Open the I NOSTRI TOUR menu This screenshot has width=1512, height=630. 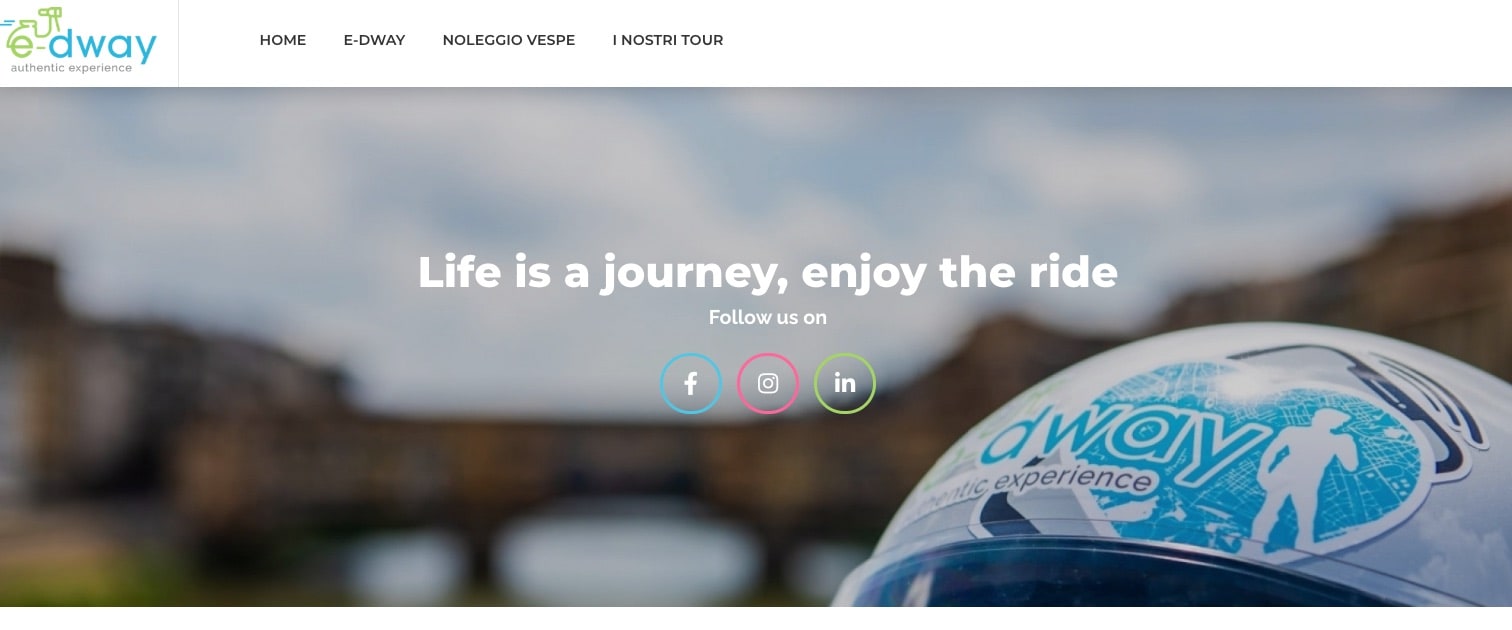tap(668, 40)
